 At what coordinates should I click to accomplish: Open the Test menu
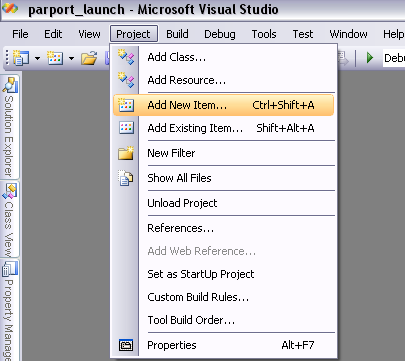click(x=303, y=34)
